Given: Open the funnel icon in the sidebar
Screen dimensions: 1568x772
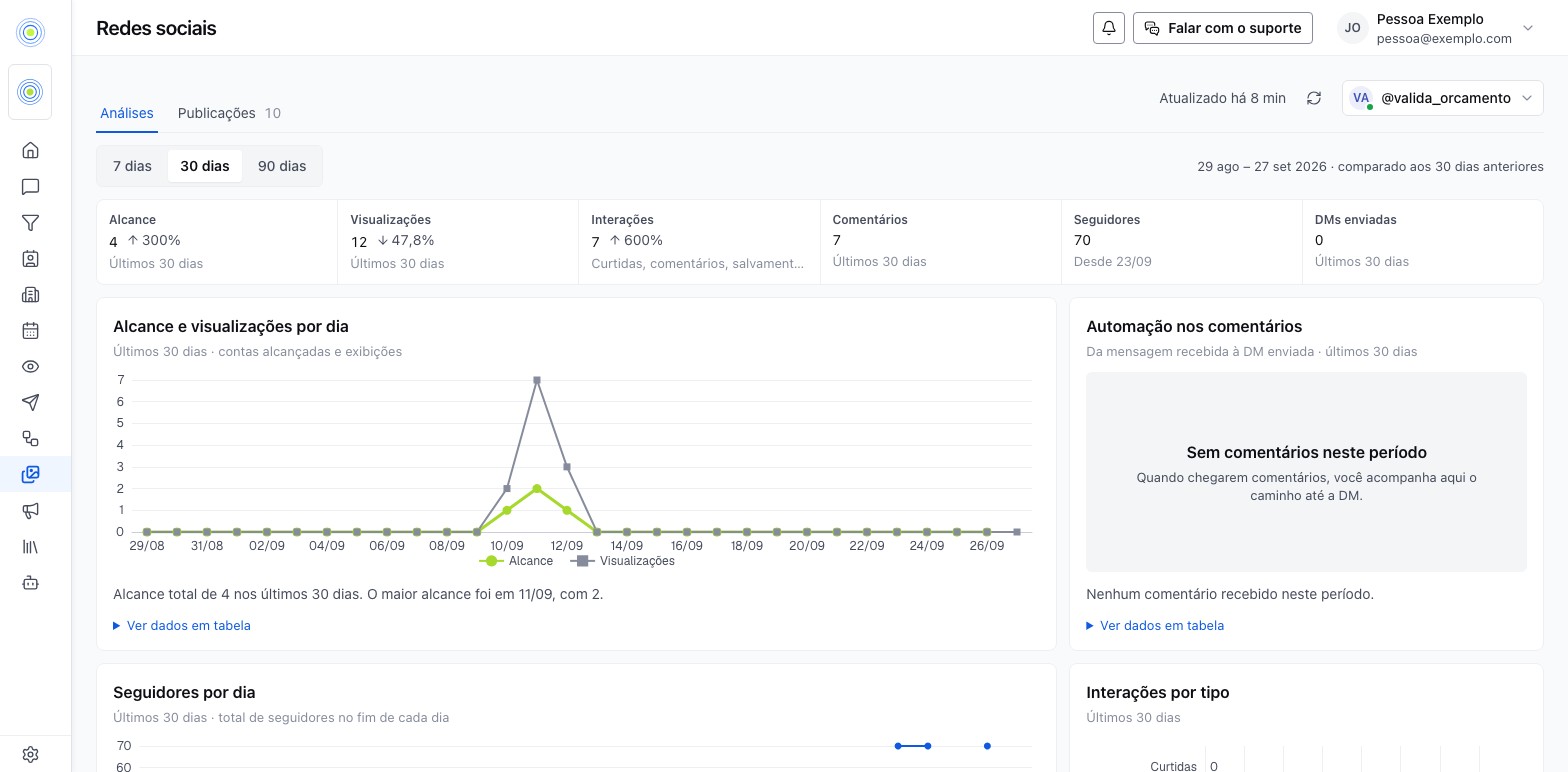Looking at the screenshot, I should pyautogui.click(x=30, y=222).
